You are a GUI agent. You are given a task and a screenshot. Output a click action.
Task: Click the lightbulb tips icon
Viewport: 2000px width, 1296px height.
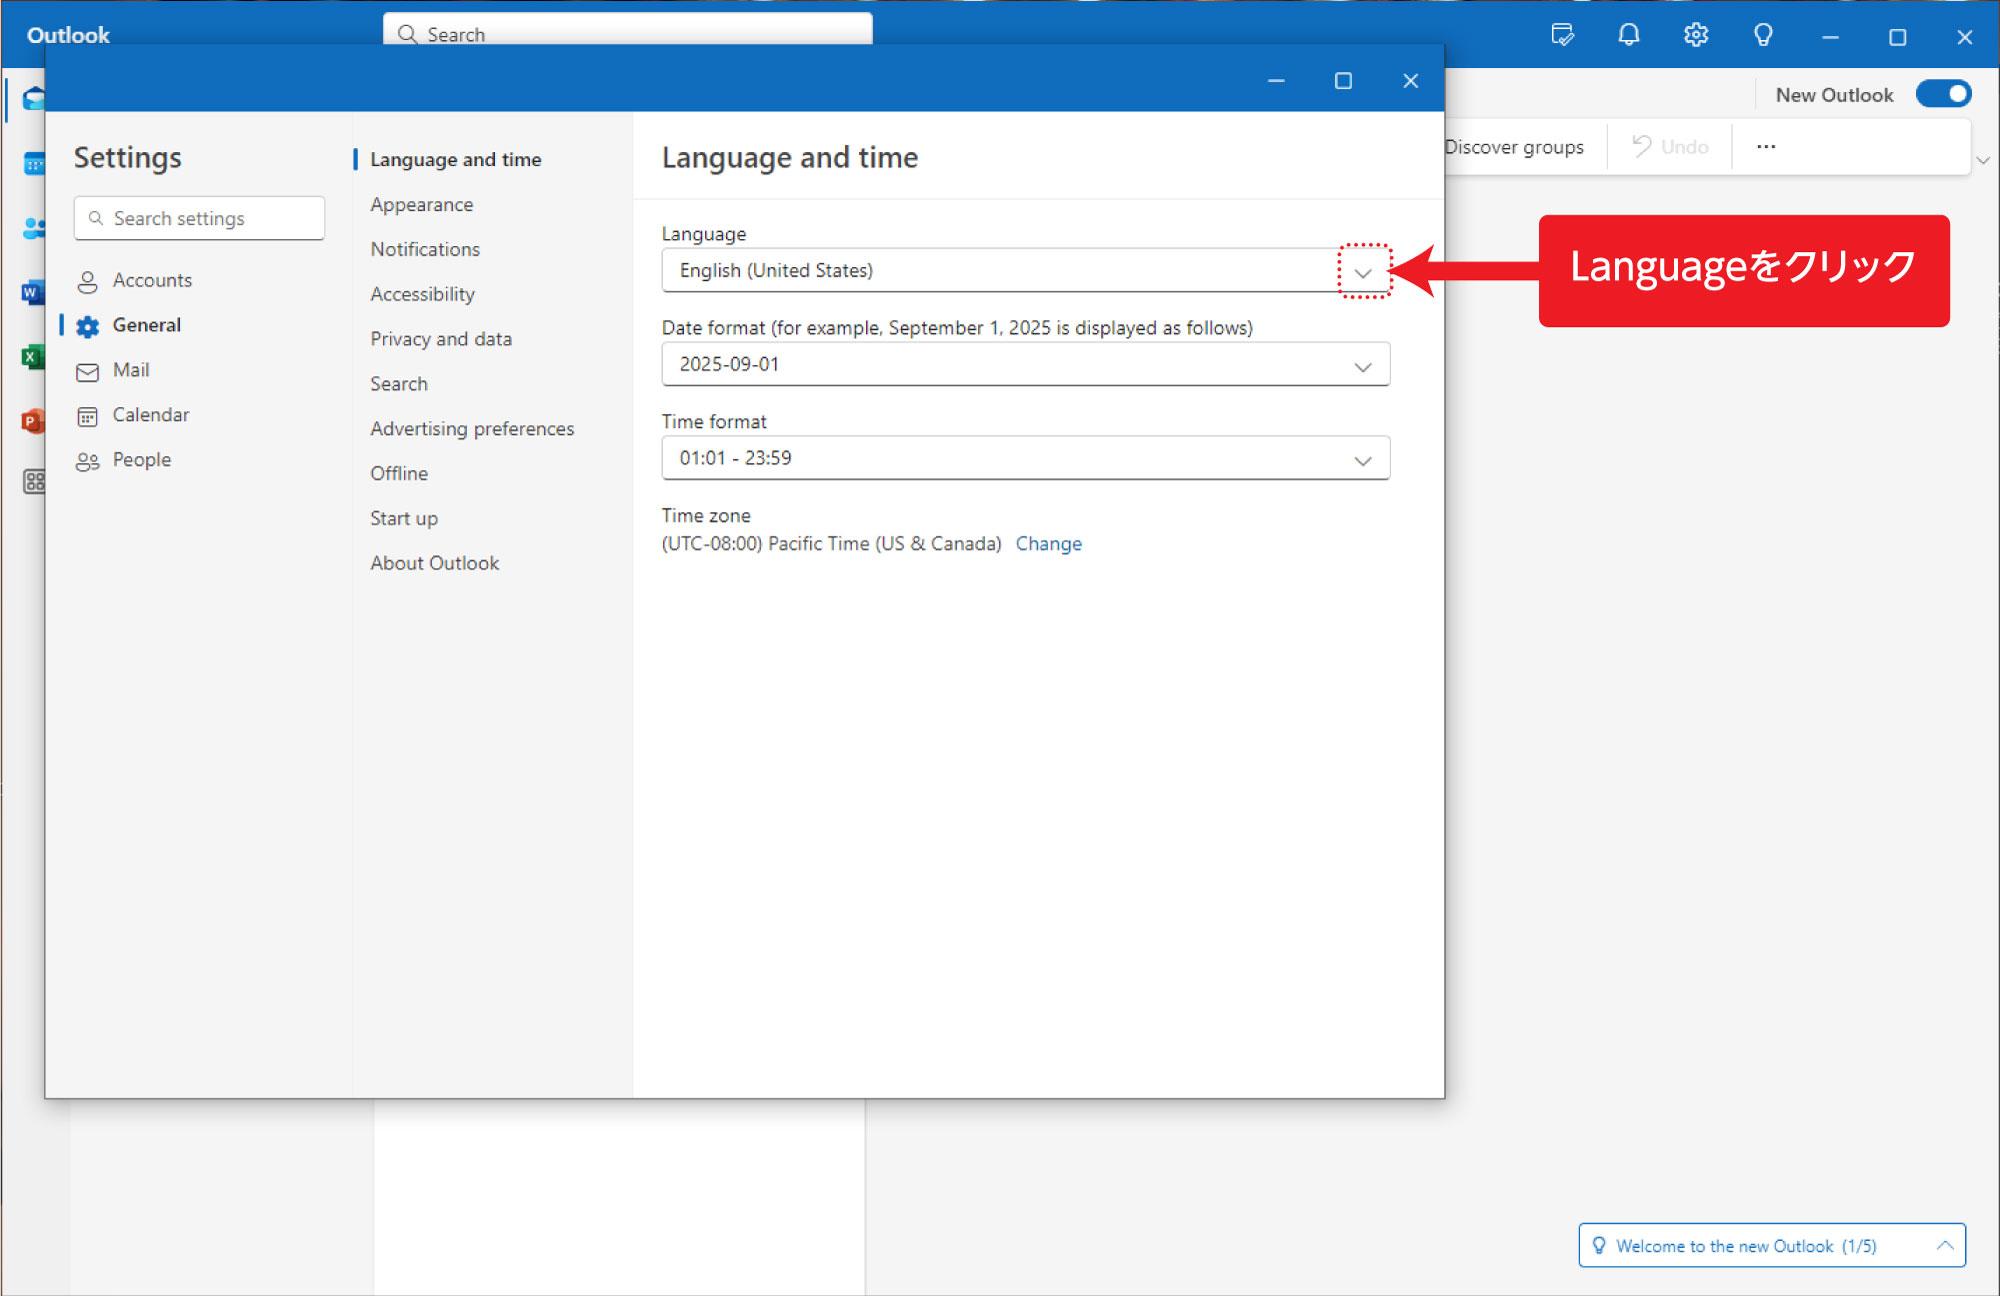click(1763, 36)
